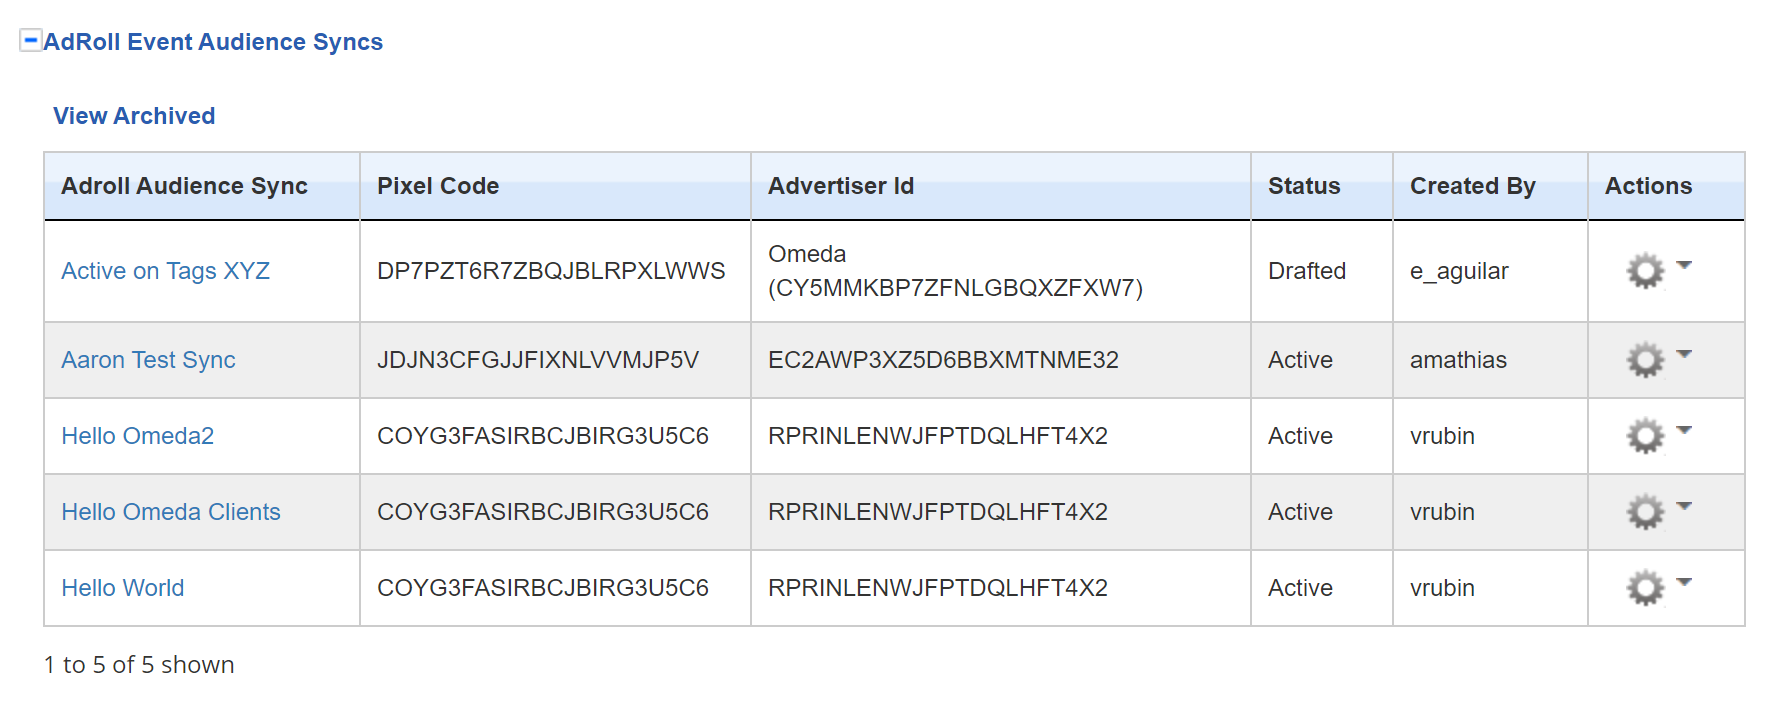1777x710 pixels.
Task: Click gear icon for Hello World
Action: click(x=1645, y=588)
